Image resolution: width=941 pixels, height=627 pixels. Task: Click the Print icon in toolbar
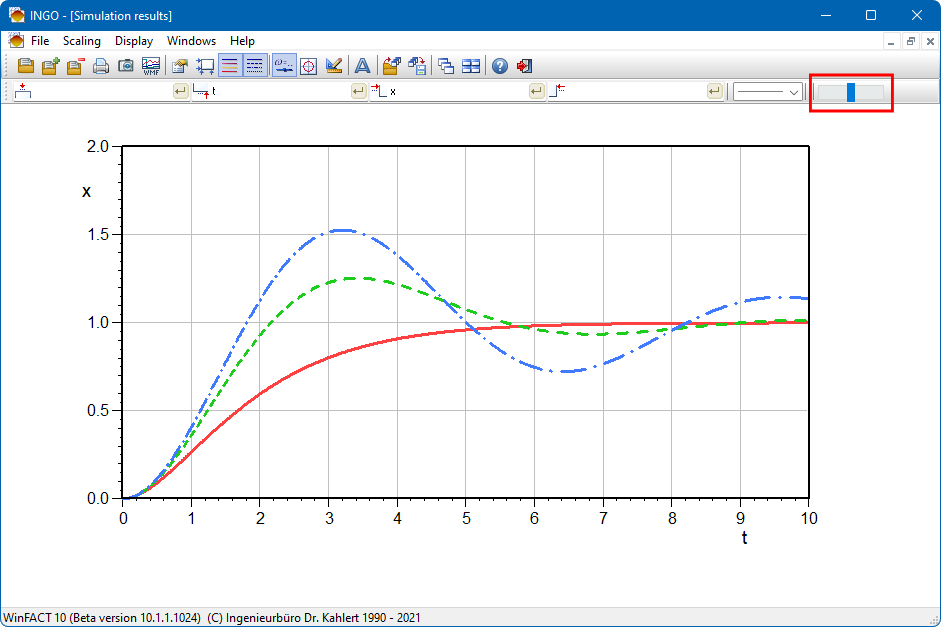pyautogui.click(x=101, y=67)
